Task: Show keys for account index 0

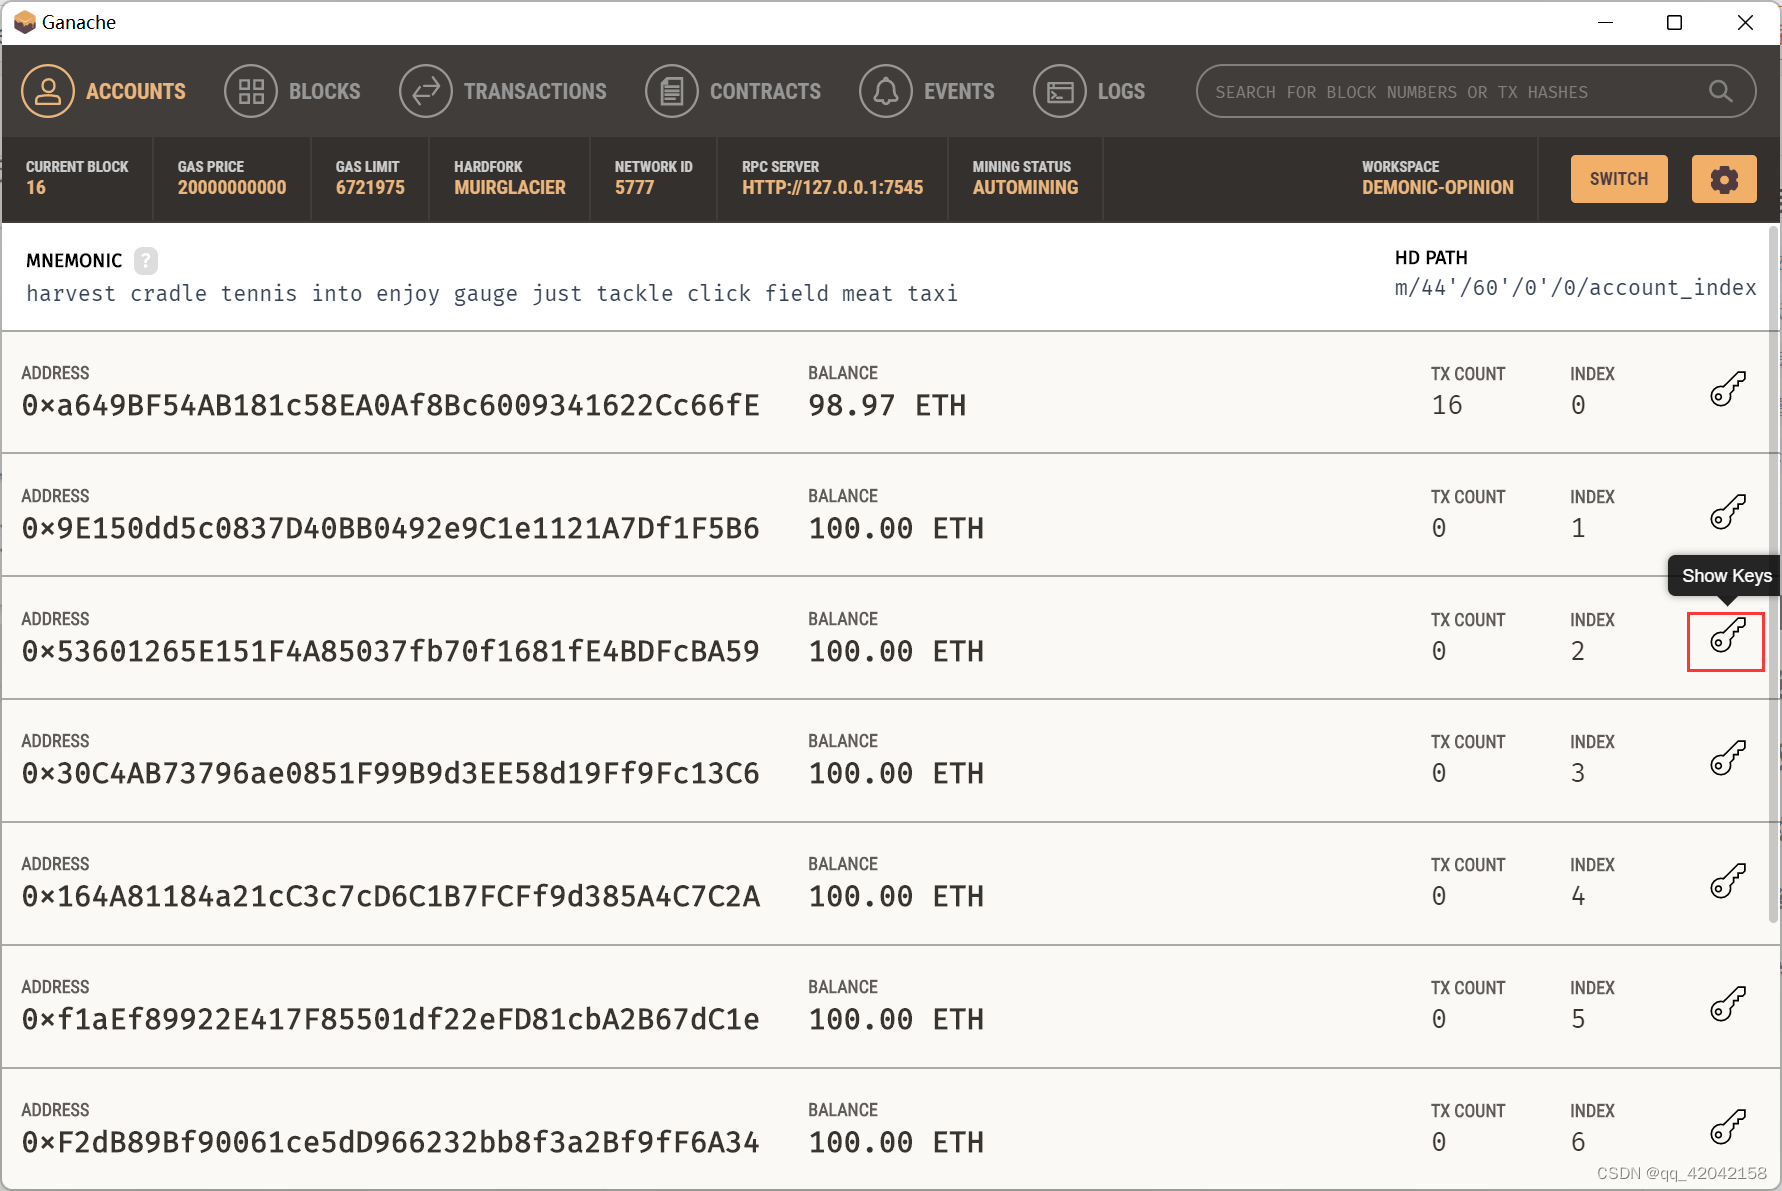Action: (x=1727, y=389)
